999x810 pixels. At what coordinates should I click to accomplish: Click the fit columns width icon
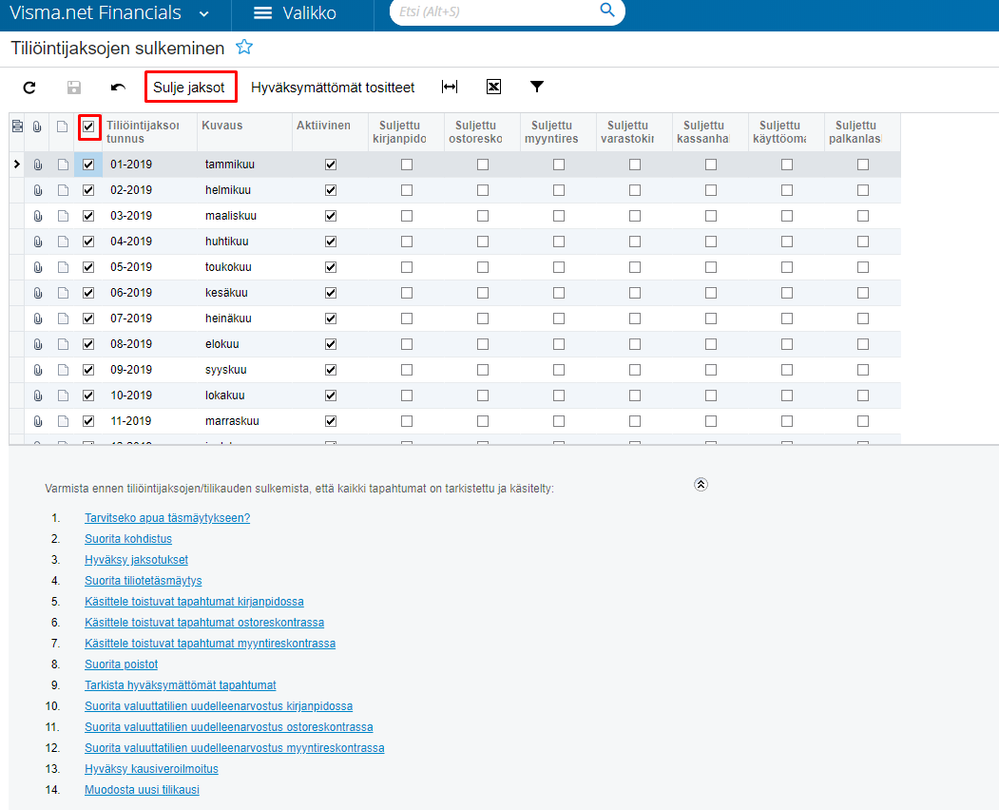point(449,87)
